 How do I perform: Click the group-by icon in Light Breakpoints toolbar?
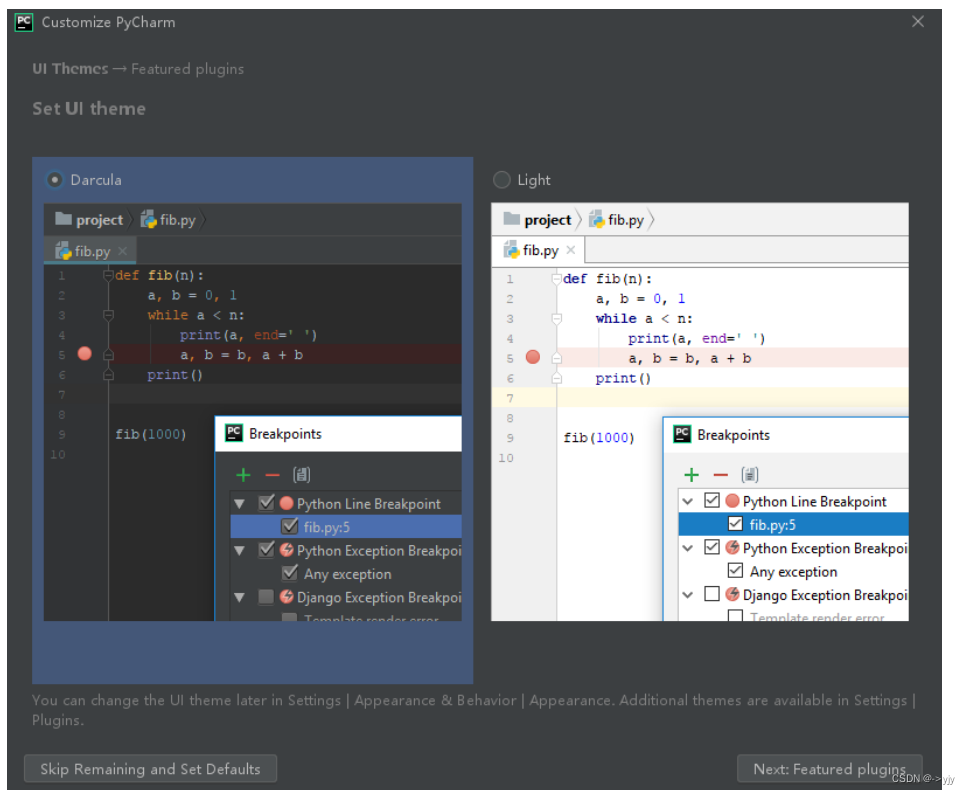[750, 475]
